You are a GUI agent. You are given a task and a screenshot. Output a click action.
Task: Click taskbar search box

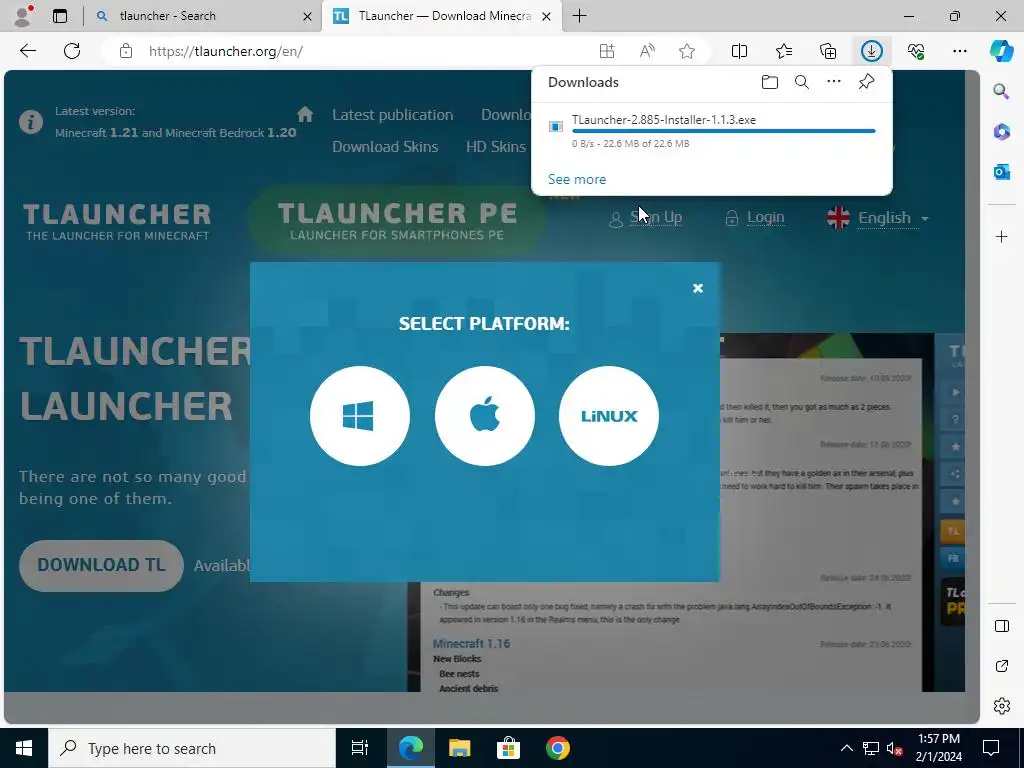pos(192,748)
